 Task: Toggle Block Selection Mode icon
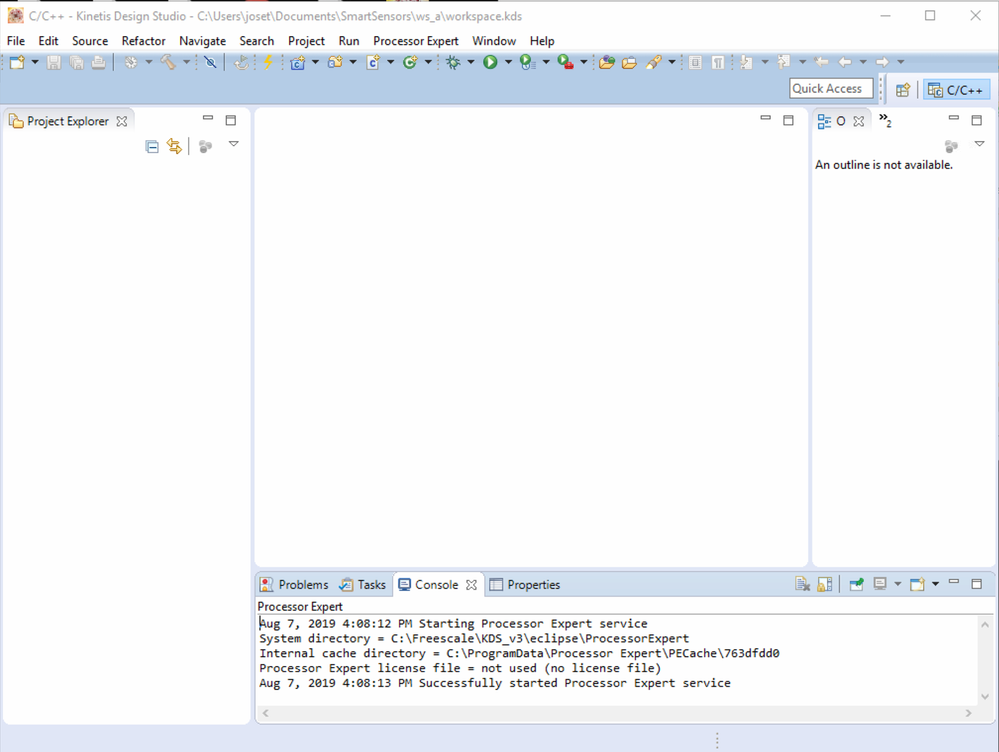click(695, 62)
